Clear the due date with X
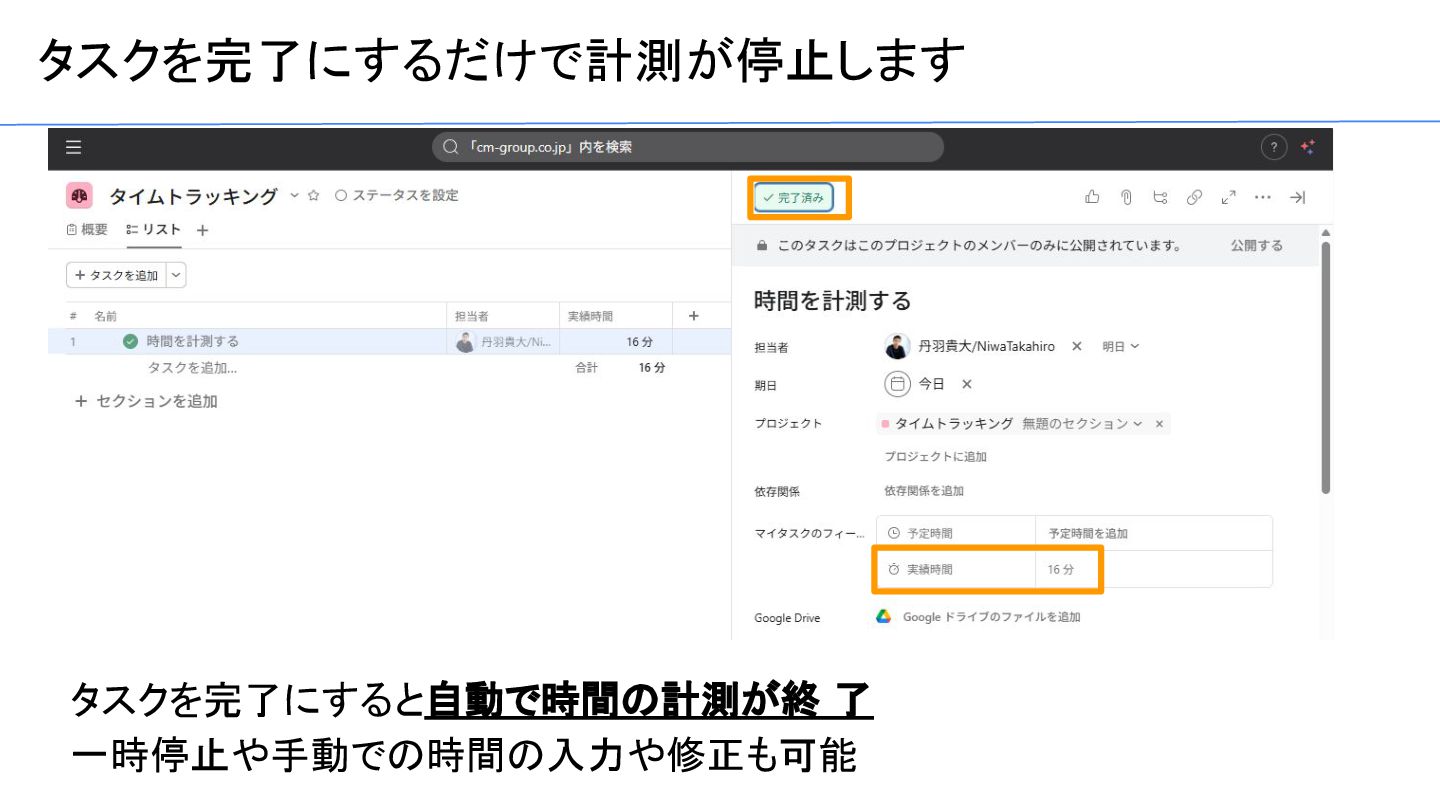The width and height of the screenshot is (1440, 810). coord(967,384)
